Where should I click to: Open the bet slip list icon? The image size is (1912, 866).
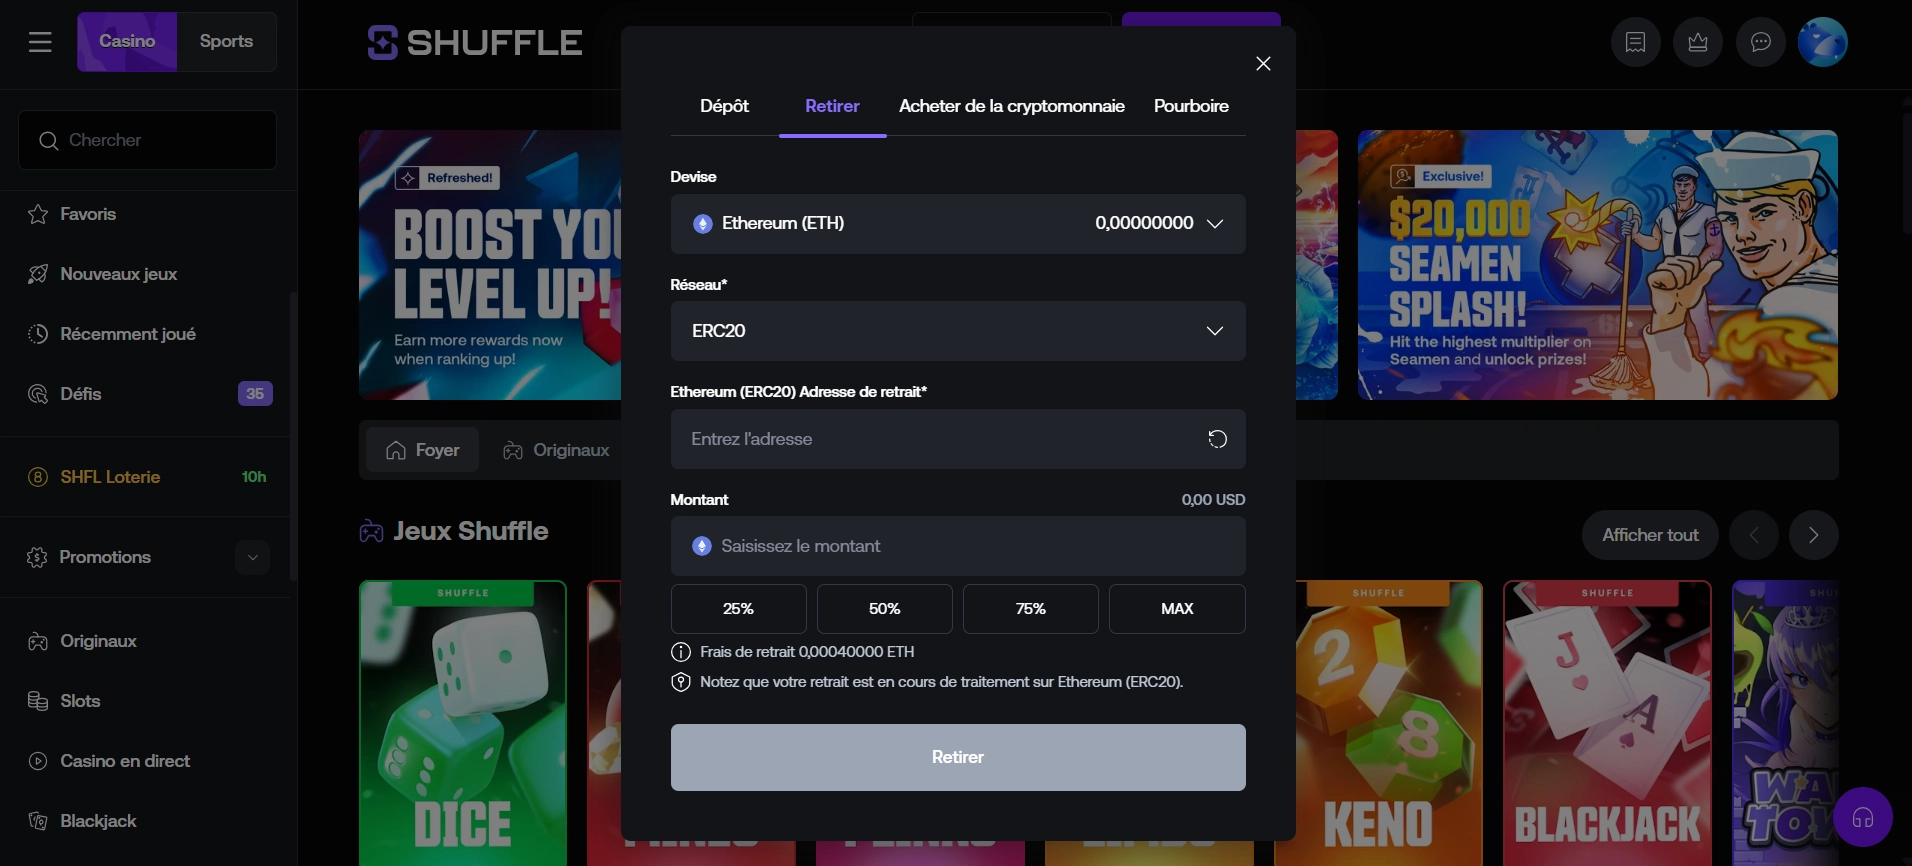point(1636,42)
